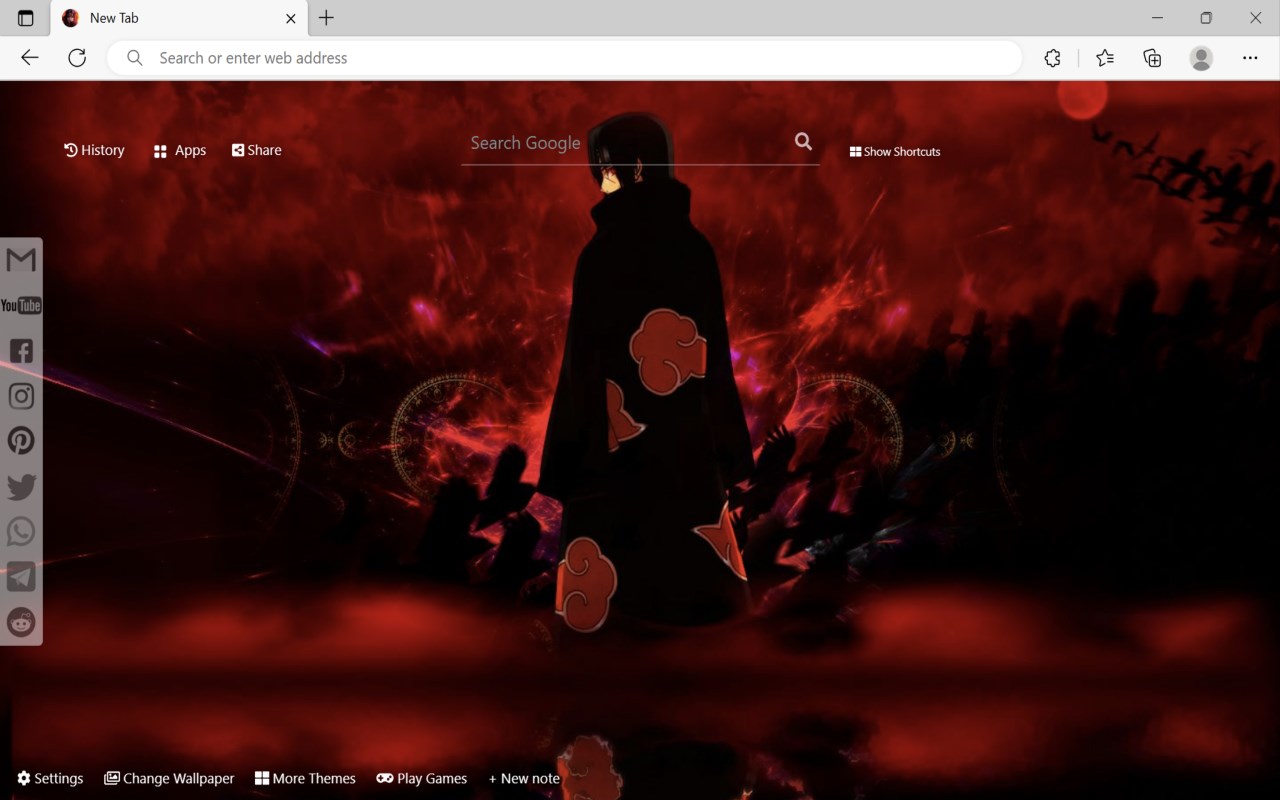Screen dimensions: 1280x800
Task: Open Pinterest sidebar shortcut
Action: tap(21, 441)
